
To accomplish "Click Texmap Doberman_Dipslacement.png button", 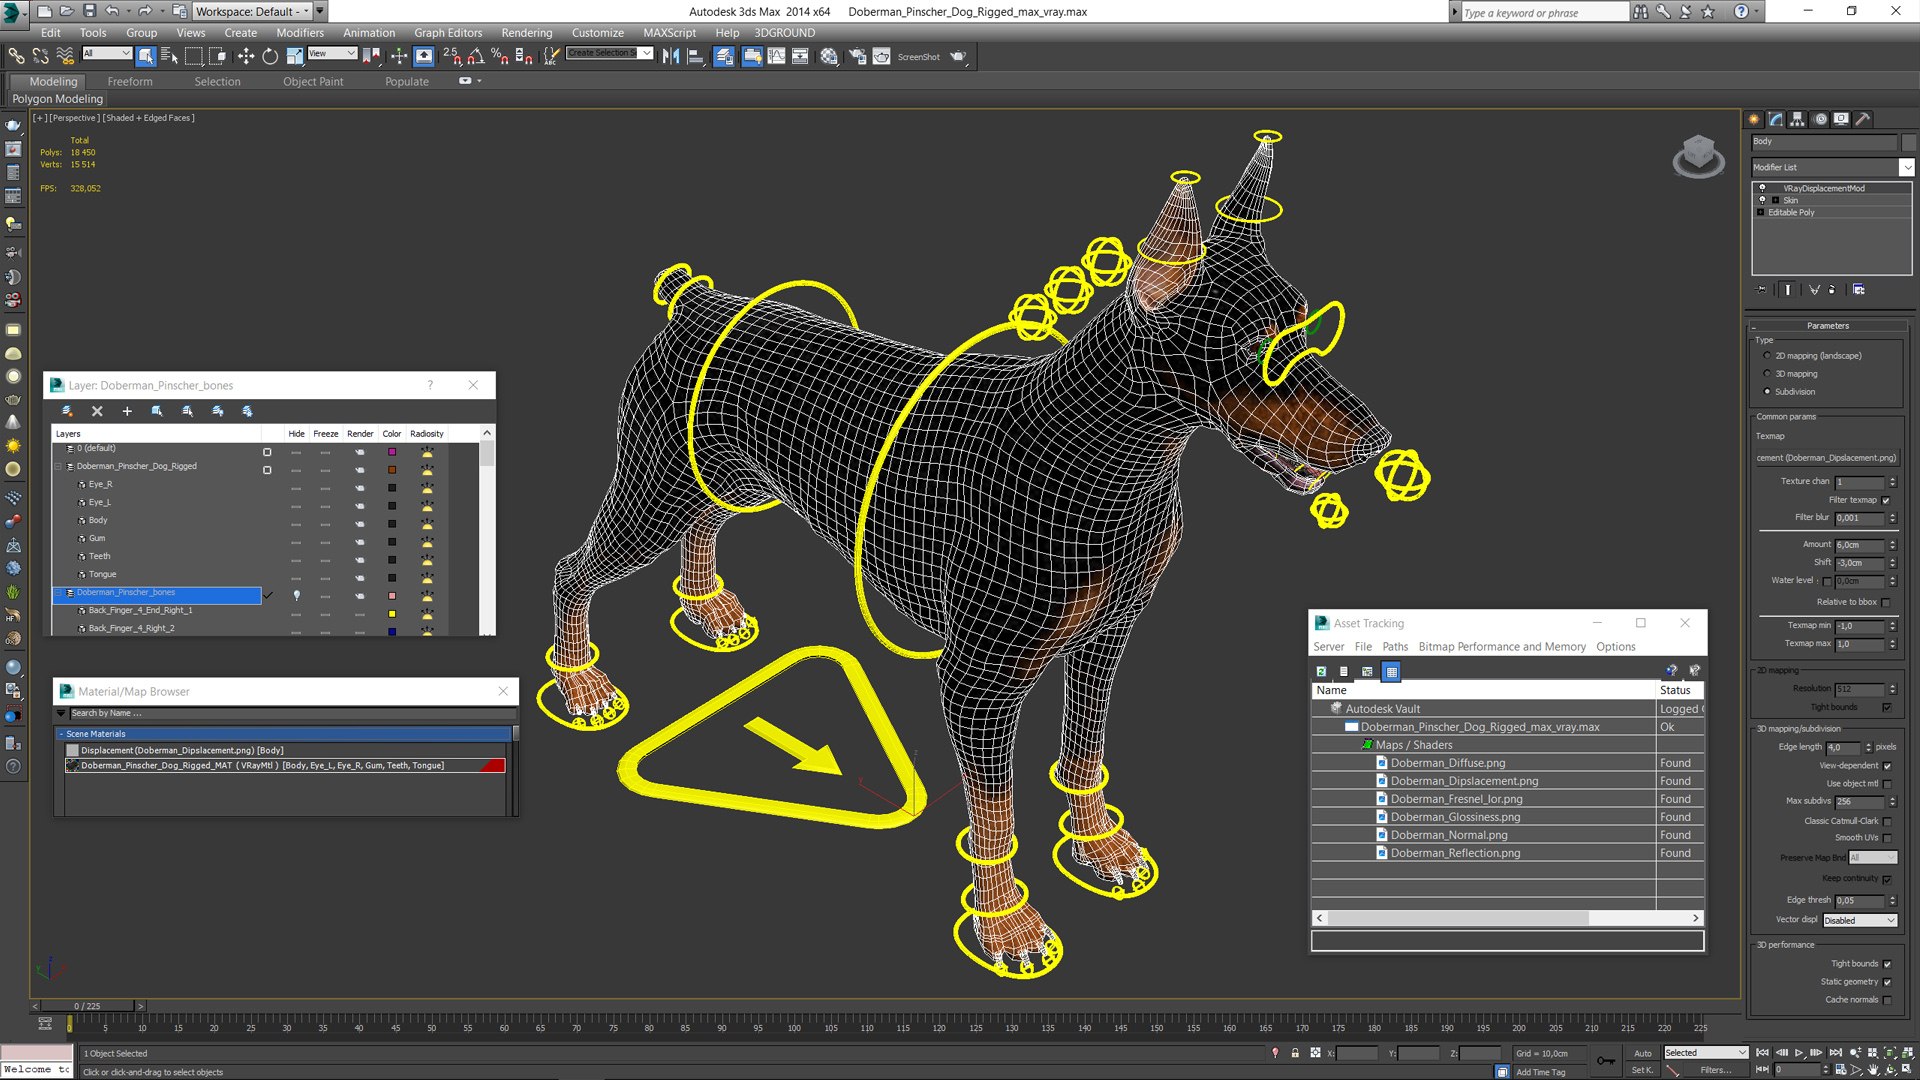I will (x=1826, y=458).
